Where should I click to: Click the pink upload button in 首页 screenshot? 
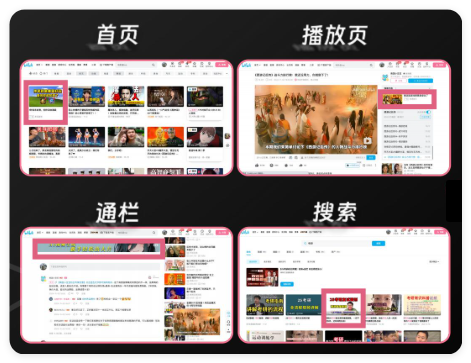(222, 64)
